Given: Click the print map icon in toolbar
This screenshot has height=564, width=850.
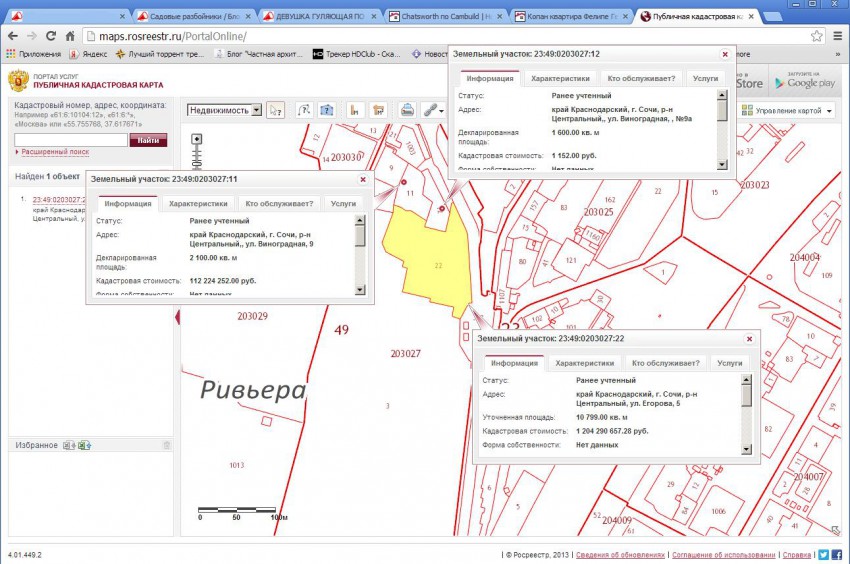Looking at the screenshot, I should 408,110.
